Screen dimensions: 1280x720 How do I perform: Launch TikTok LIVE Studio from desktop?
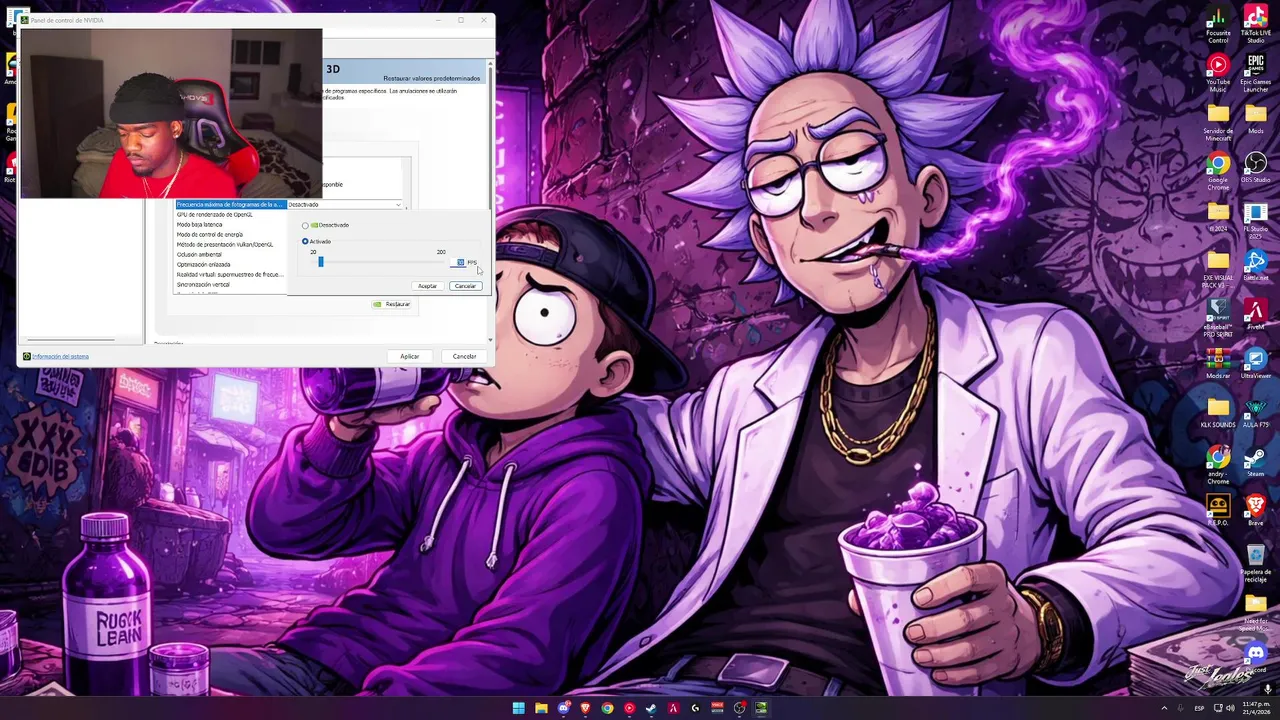coord(1255,25)
